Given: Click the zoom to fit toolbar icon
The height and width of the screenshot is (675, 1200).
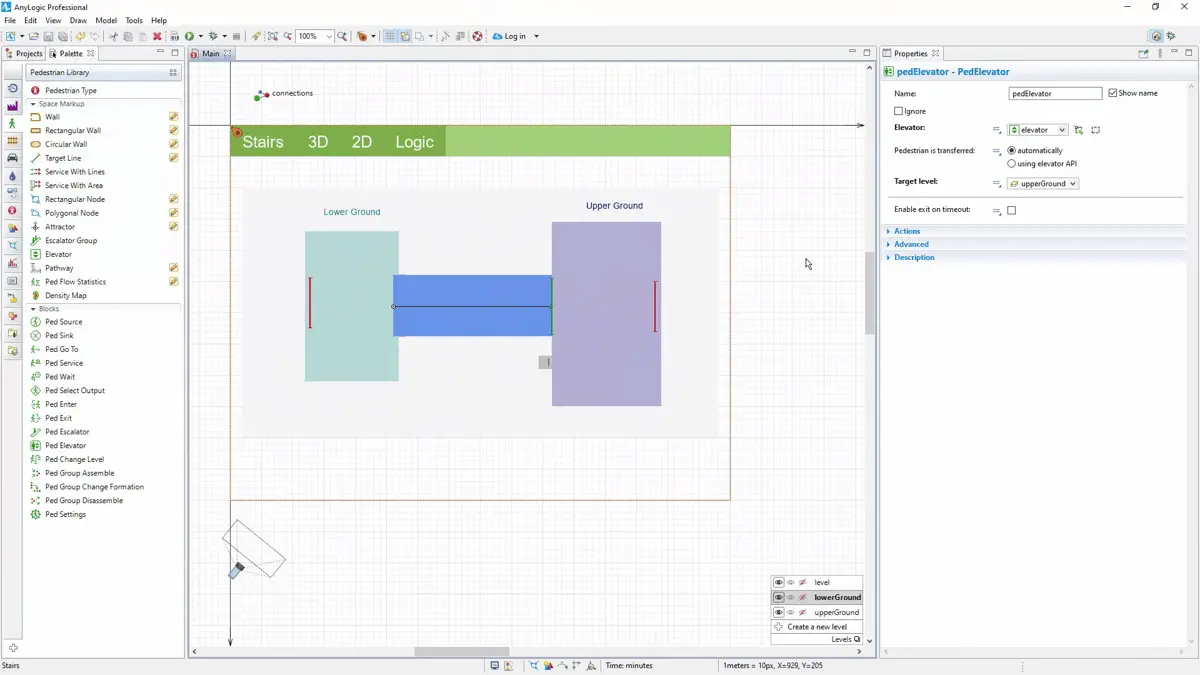Looking at the screenshot, I should pyautogui.click(x=272, y=36).
